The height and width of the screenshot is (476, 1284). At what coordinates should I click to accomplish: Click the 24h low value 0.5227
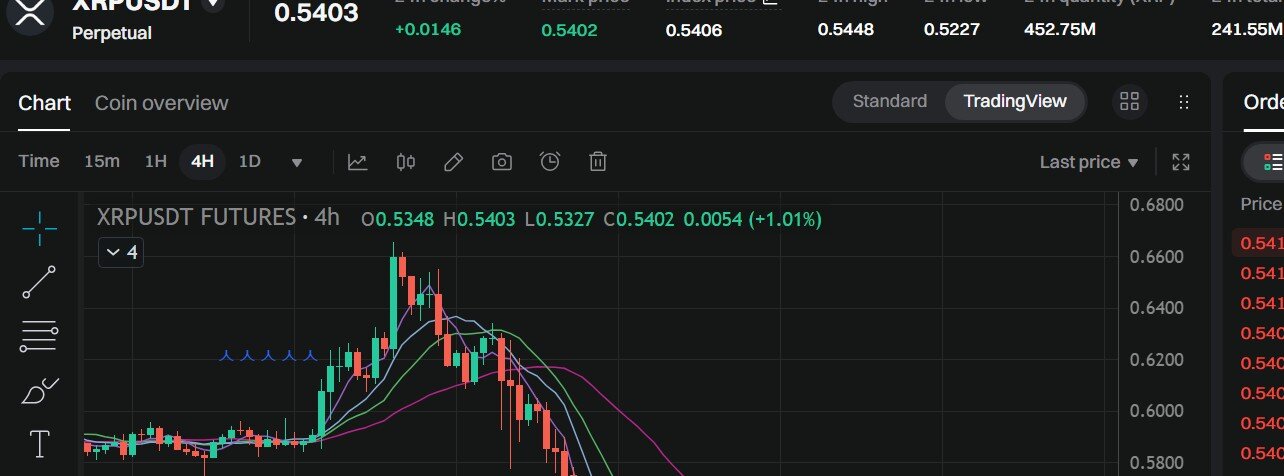click(952, 30)
